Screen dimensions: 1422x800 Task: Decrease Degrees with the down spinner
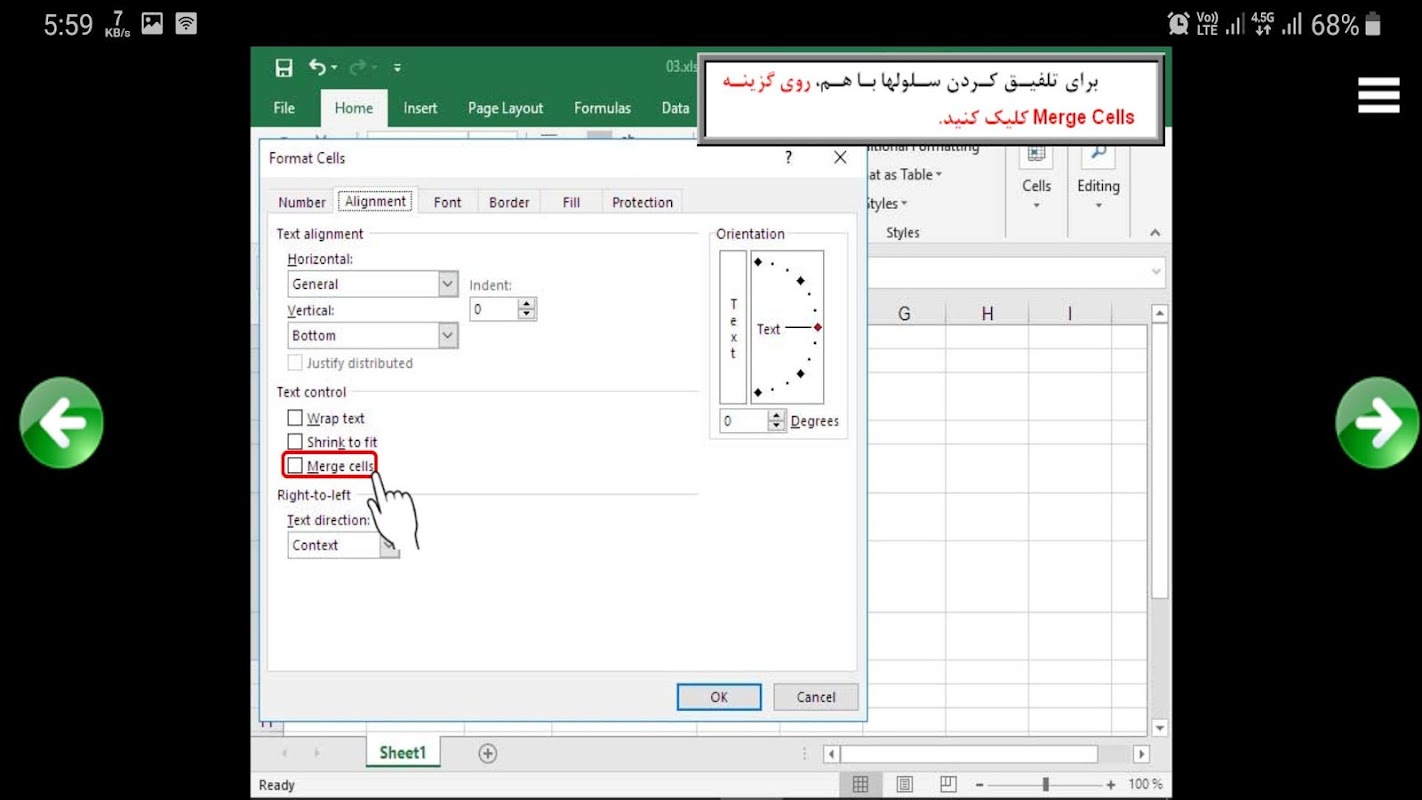pyautogui.click(x=777, y=426)
